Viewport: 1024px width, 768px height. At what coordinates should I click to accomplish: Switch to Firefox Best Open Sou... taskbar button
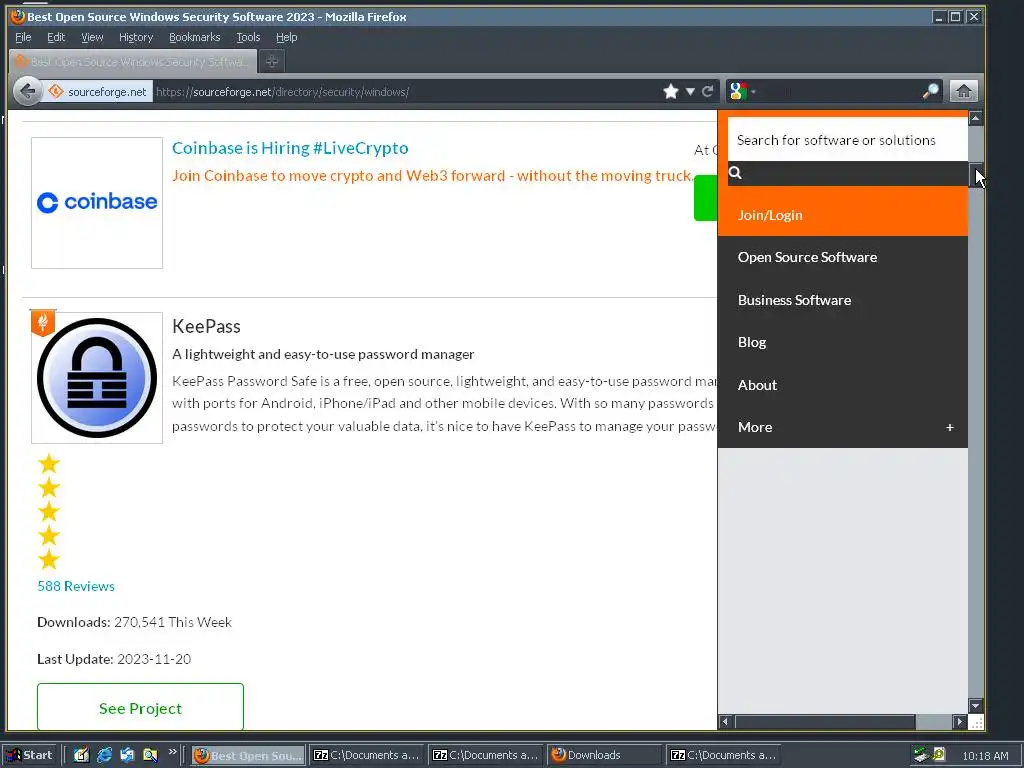pyautogui.click(x=248, y=755)
